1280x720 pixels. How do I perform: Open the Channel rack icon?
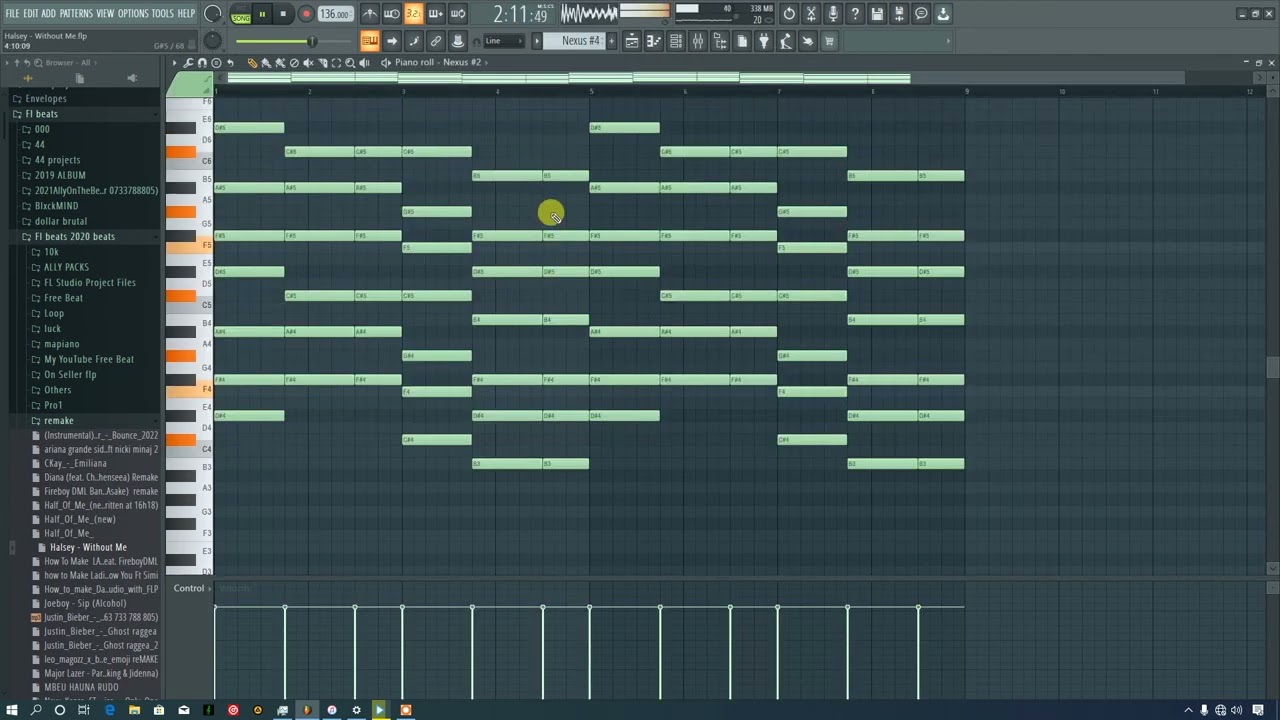coord(676,41)
